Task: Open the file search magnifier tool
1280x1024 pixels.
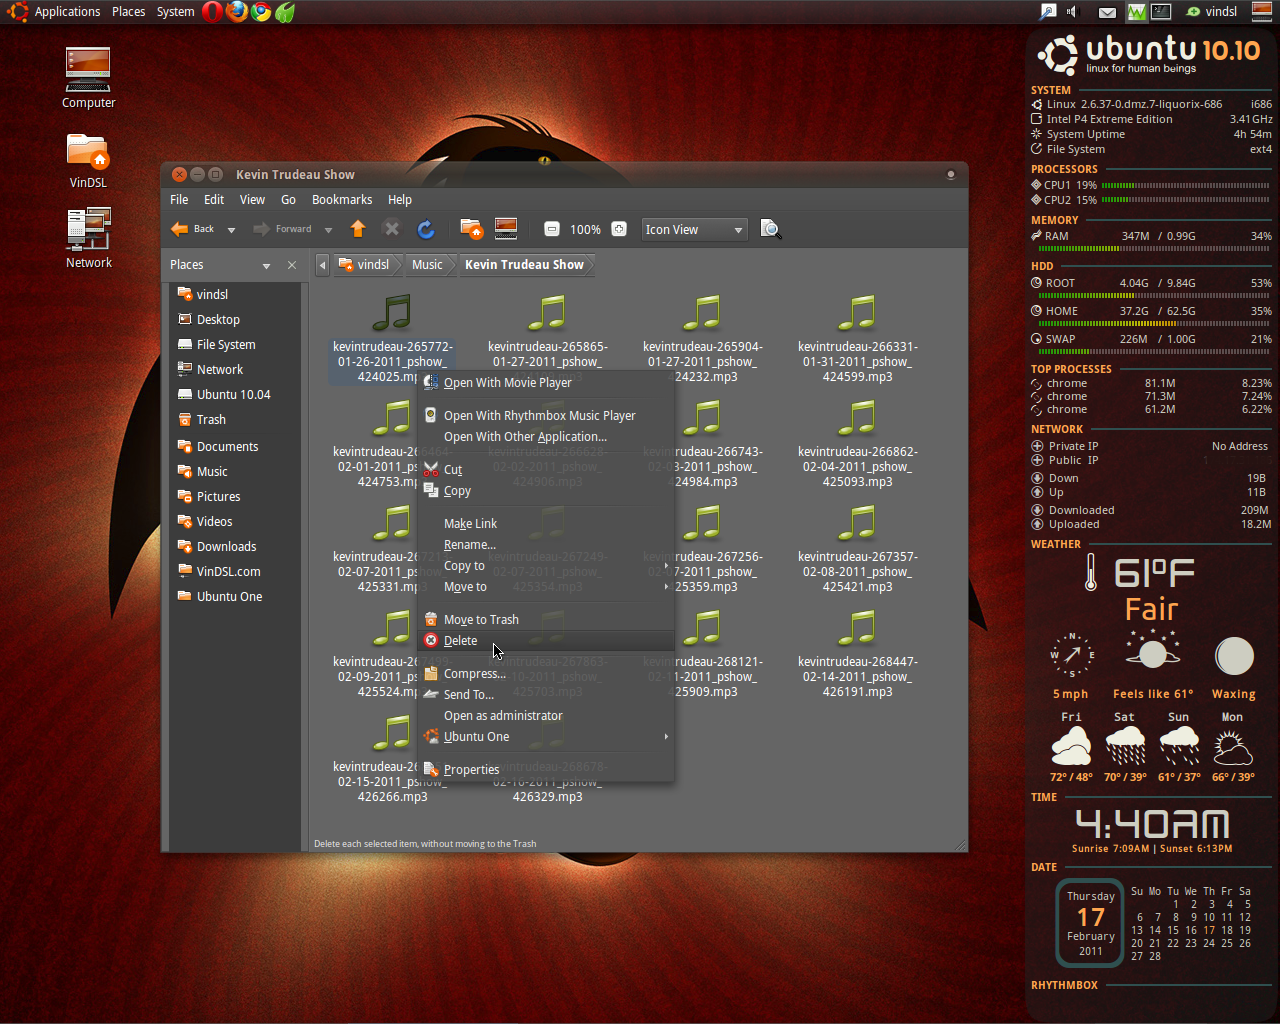Action: (x=770, y=229)
